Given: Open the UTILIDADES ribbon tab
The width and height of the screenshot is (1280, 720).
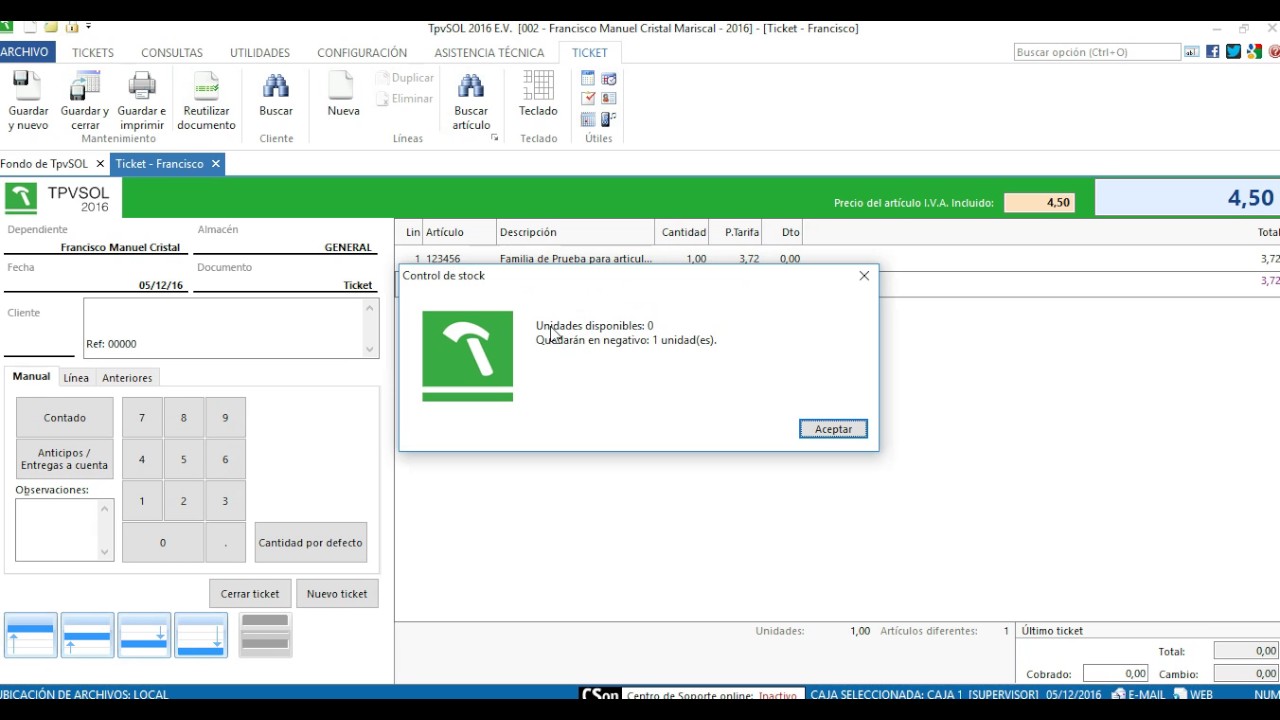Looking at the screenshot, I should point(260,53).
